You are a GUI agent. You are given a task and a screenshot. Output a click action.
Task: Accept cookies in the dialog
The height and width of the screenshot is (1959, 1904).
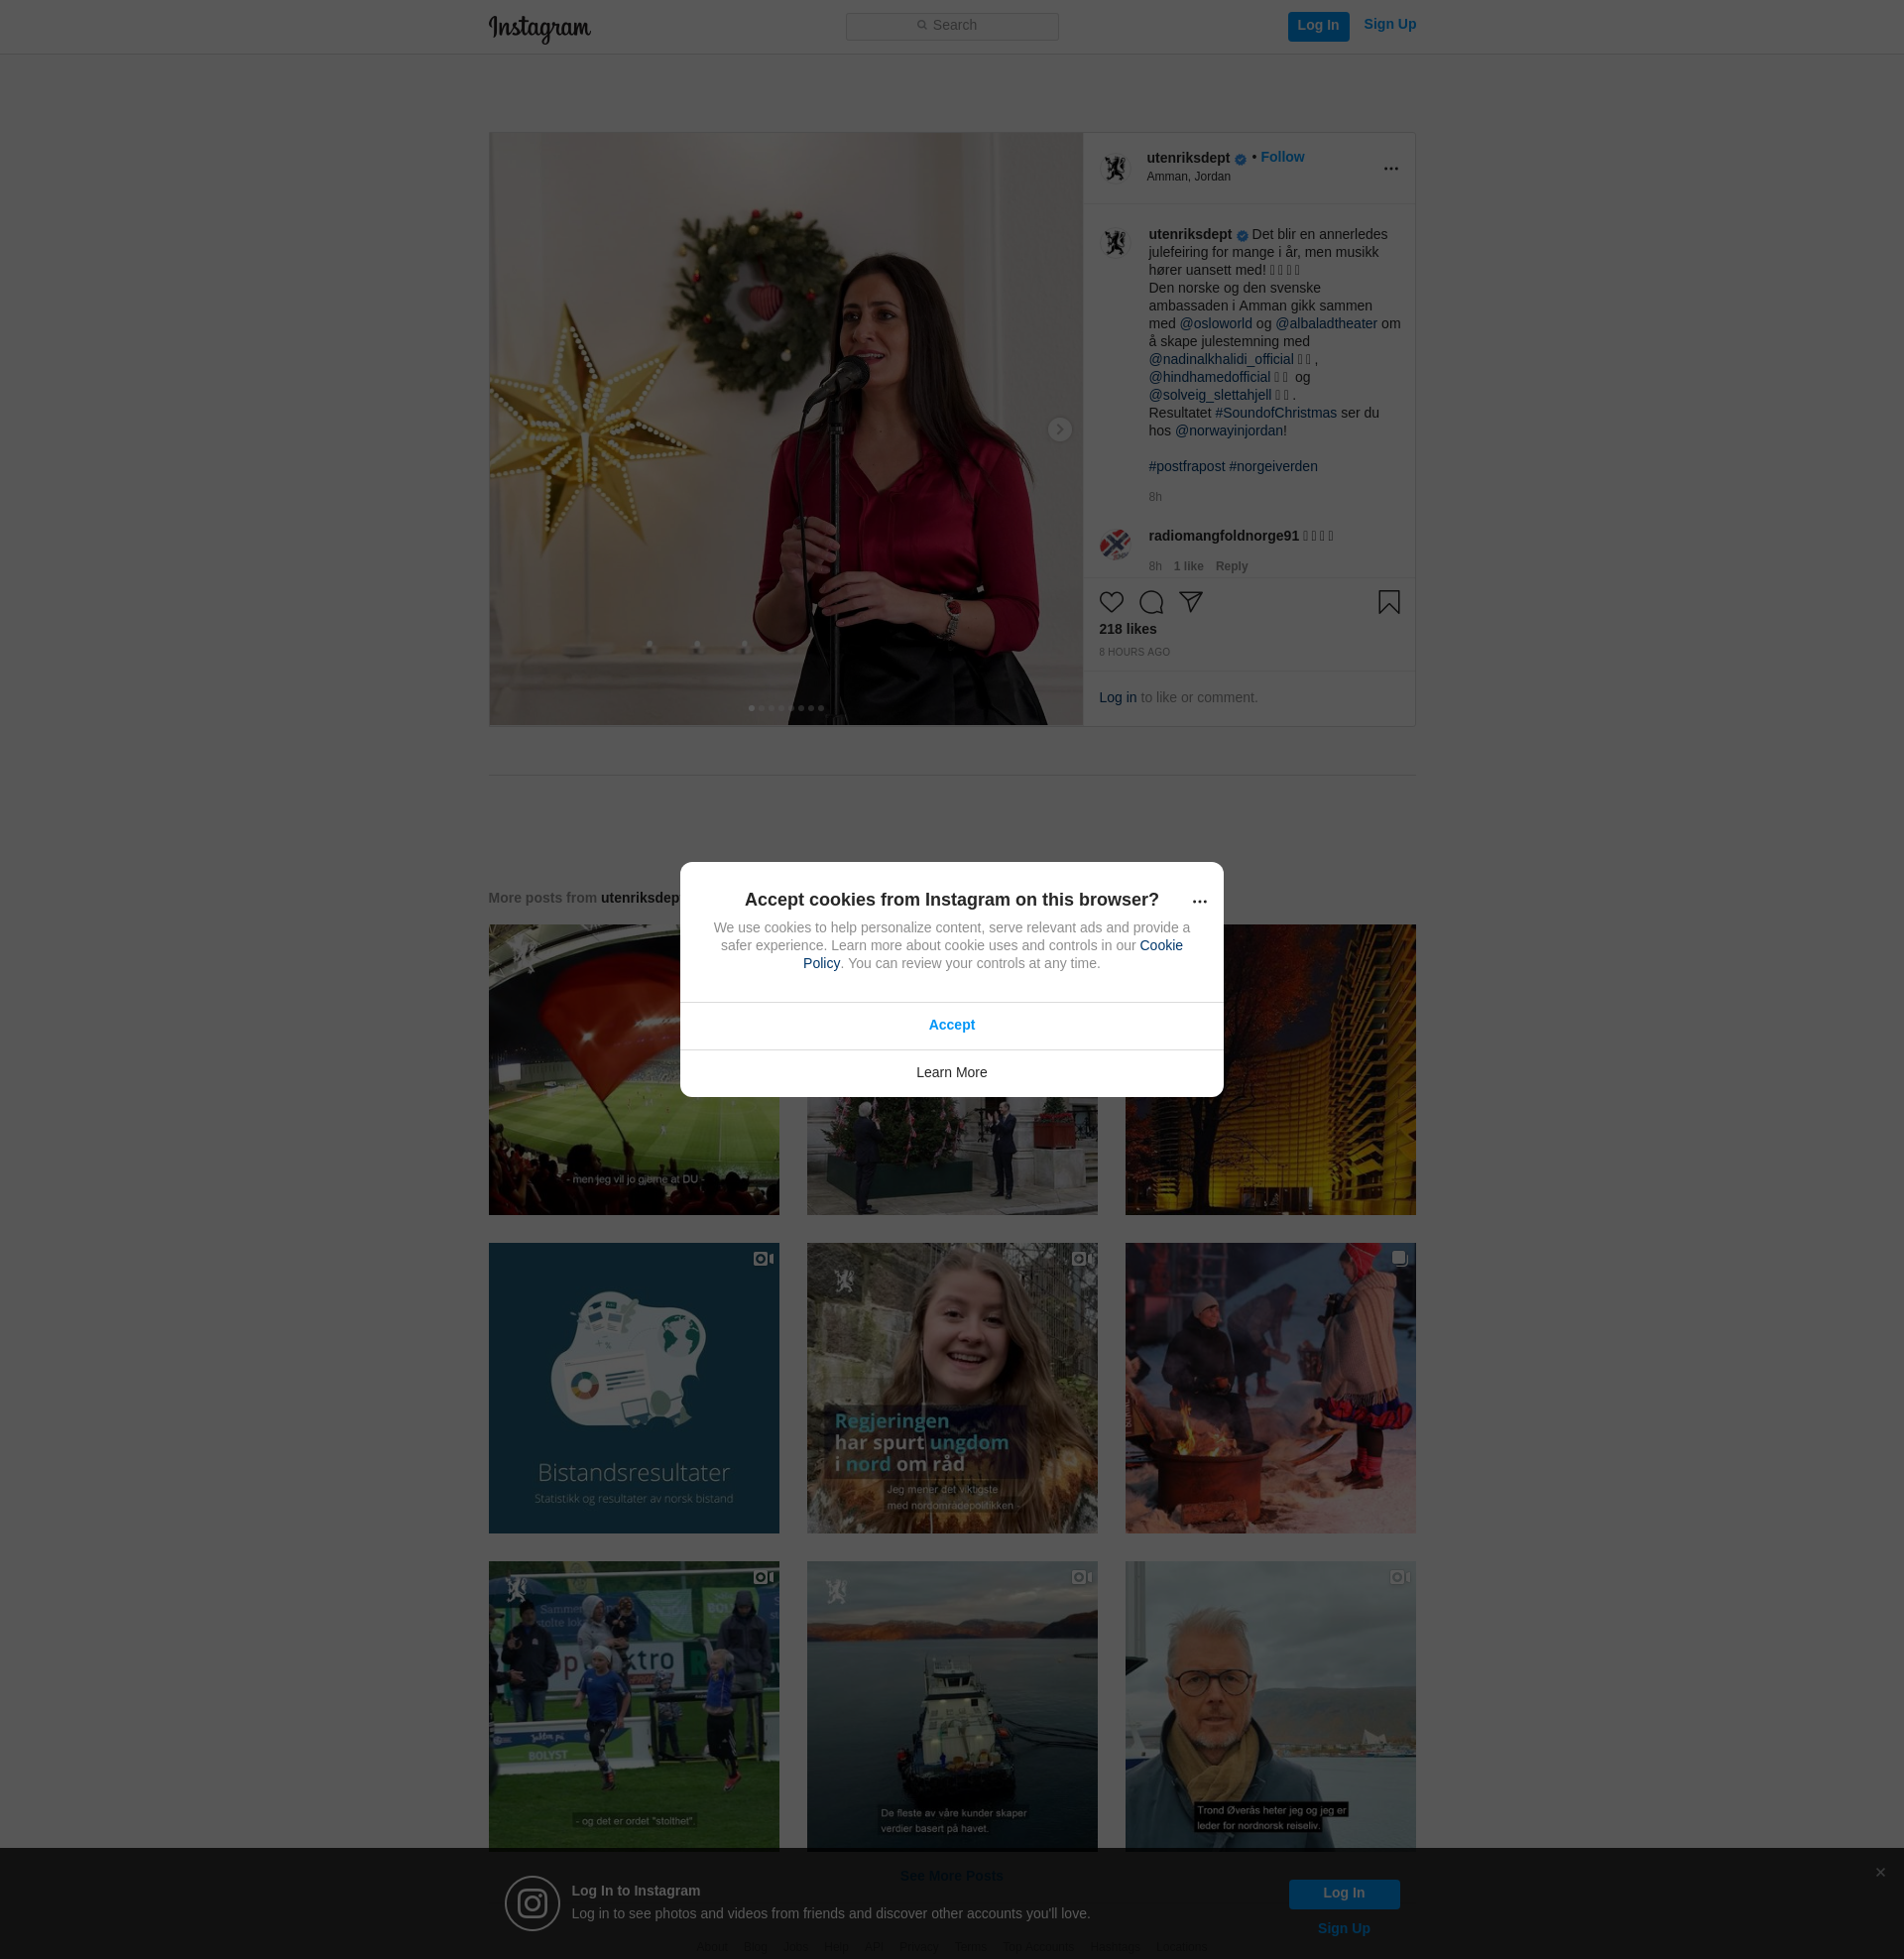pos(951,1025)
